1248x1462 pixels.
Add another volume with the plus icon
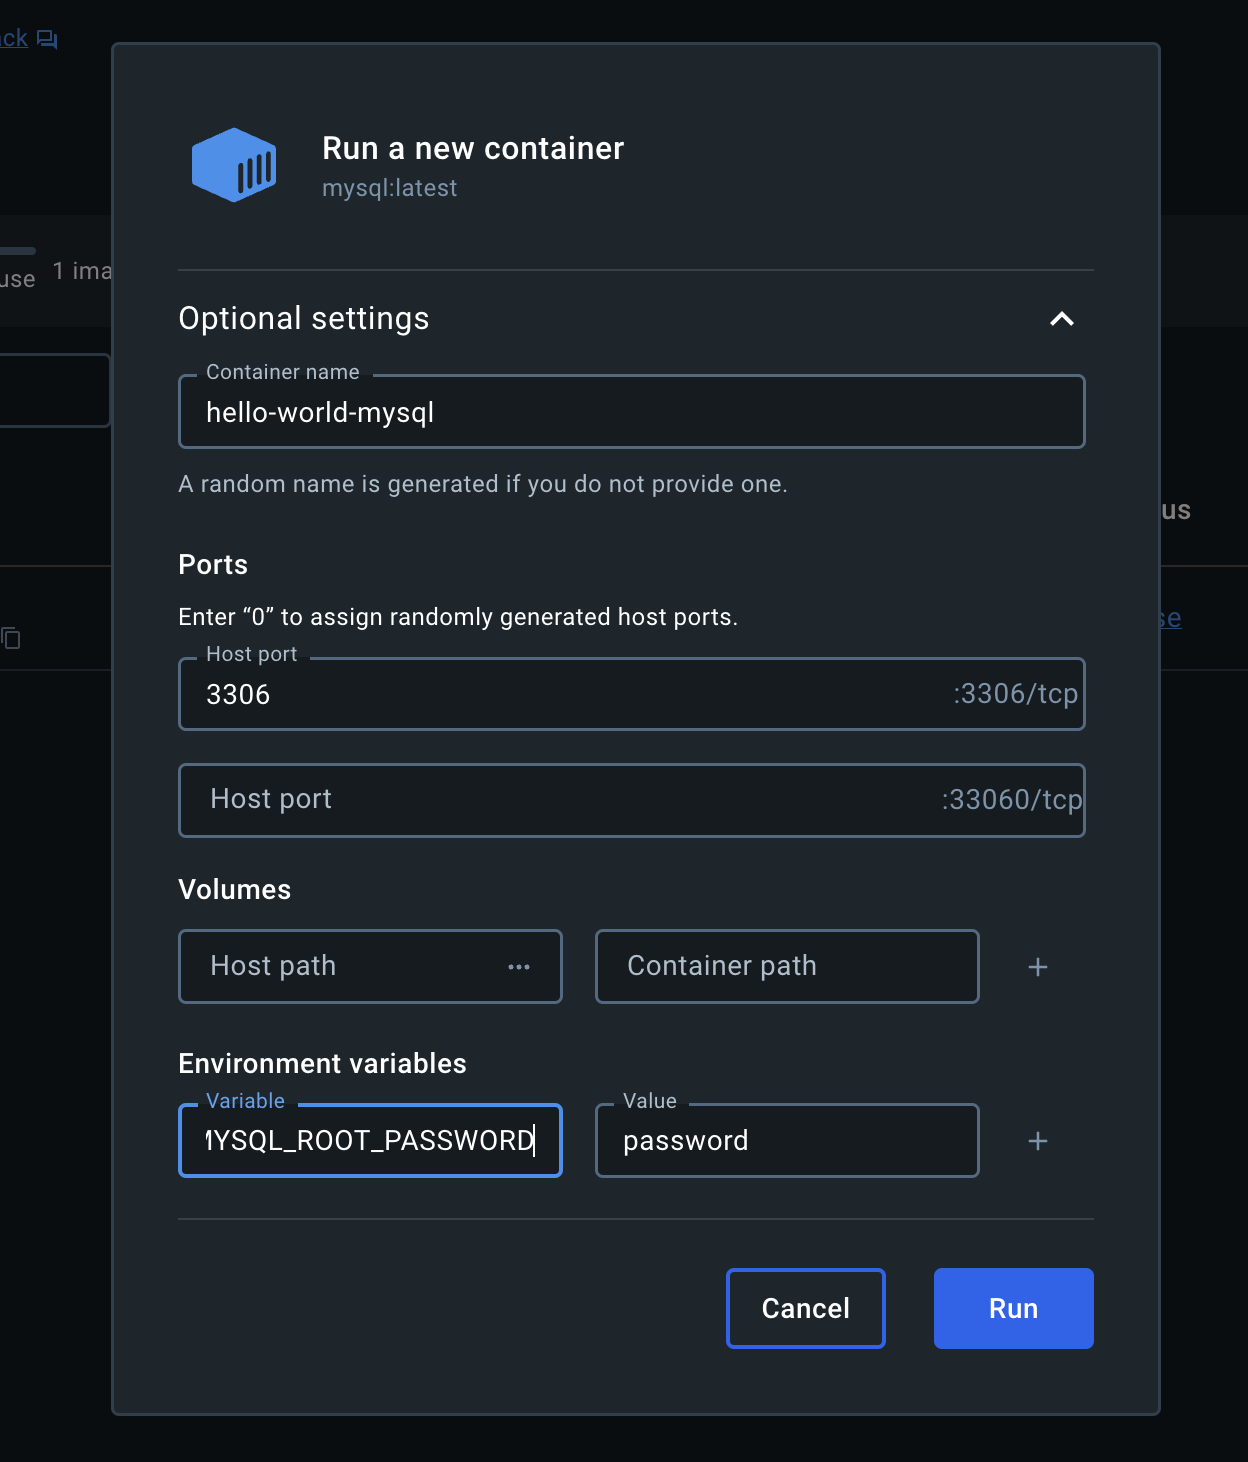1037,966
